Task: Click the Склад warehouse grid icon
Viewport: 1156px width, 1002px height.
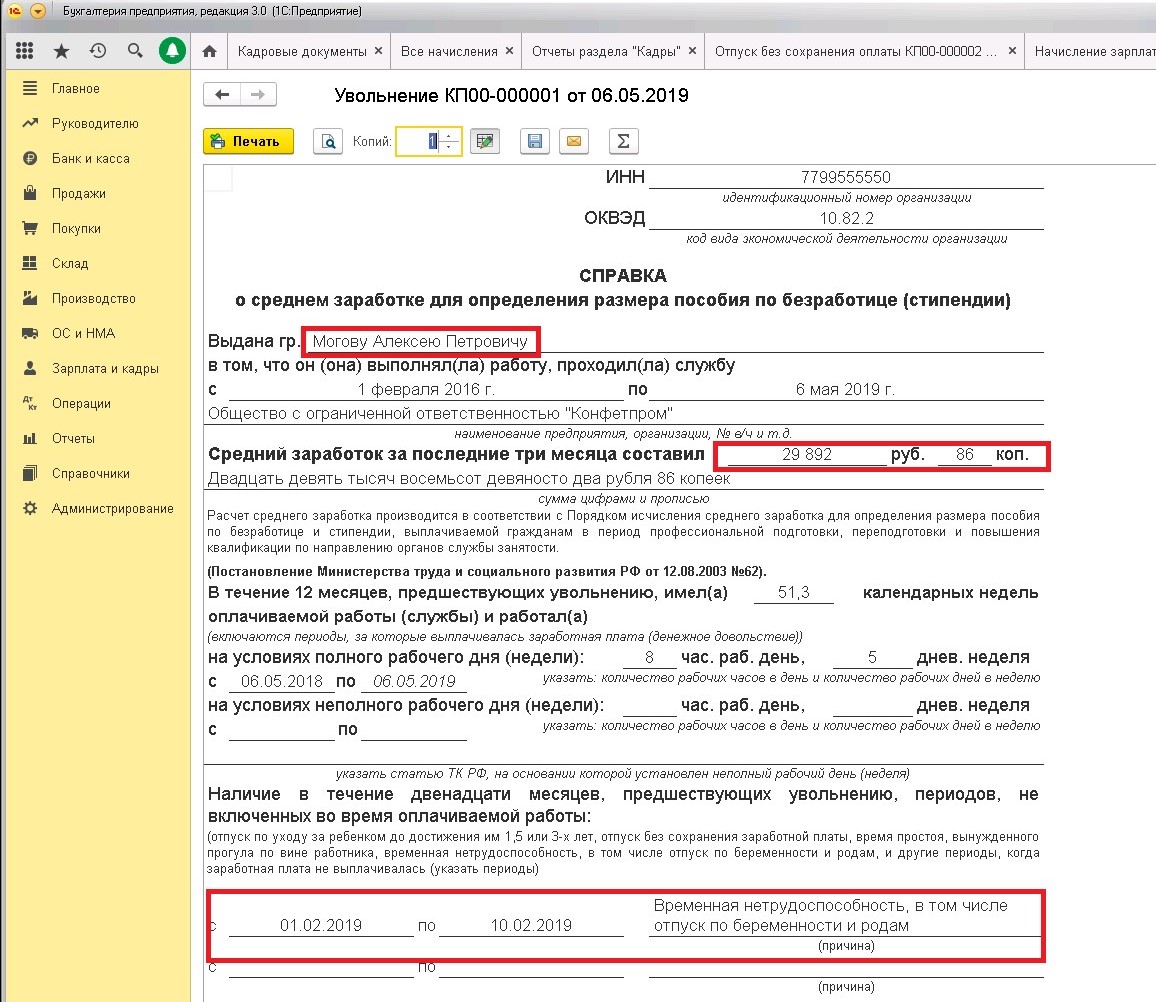Action: tap(30, 263)
